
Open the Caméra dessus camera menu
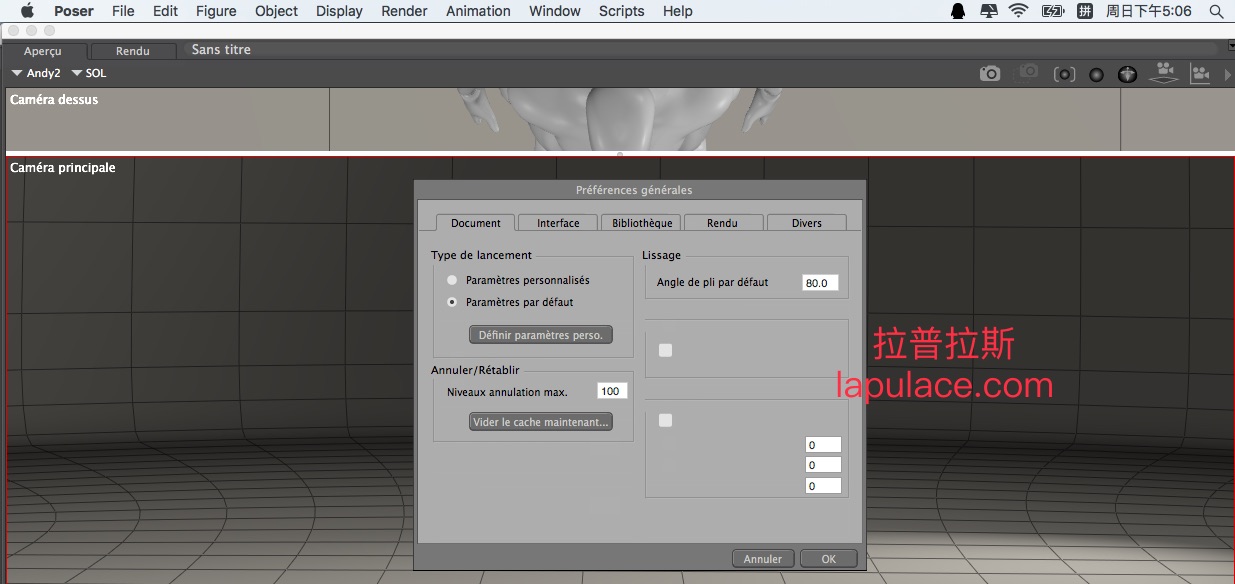[x=54, y=100]
